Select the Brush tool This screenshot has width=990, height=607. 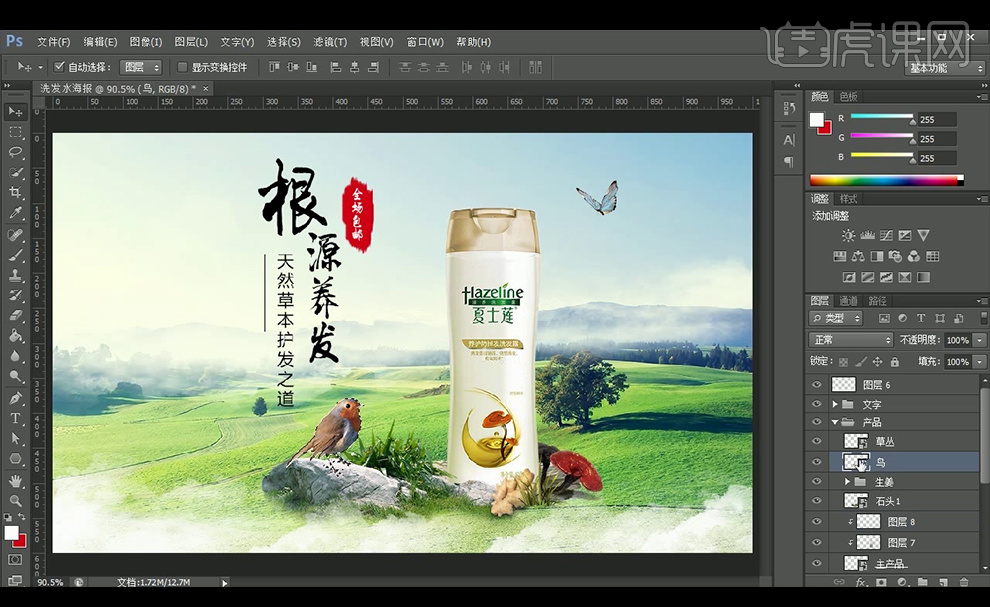tap(15, 255)
